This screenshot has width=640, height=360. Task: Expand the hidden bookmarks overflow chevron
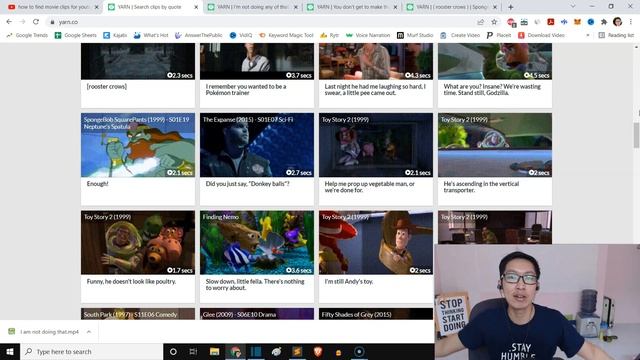click(588, 36)
